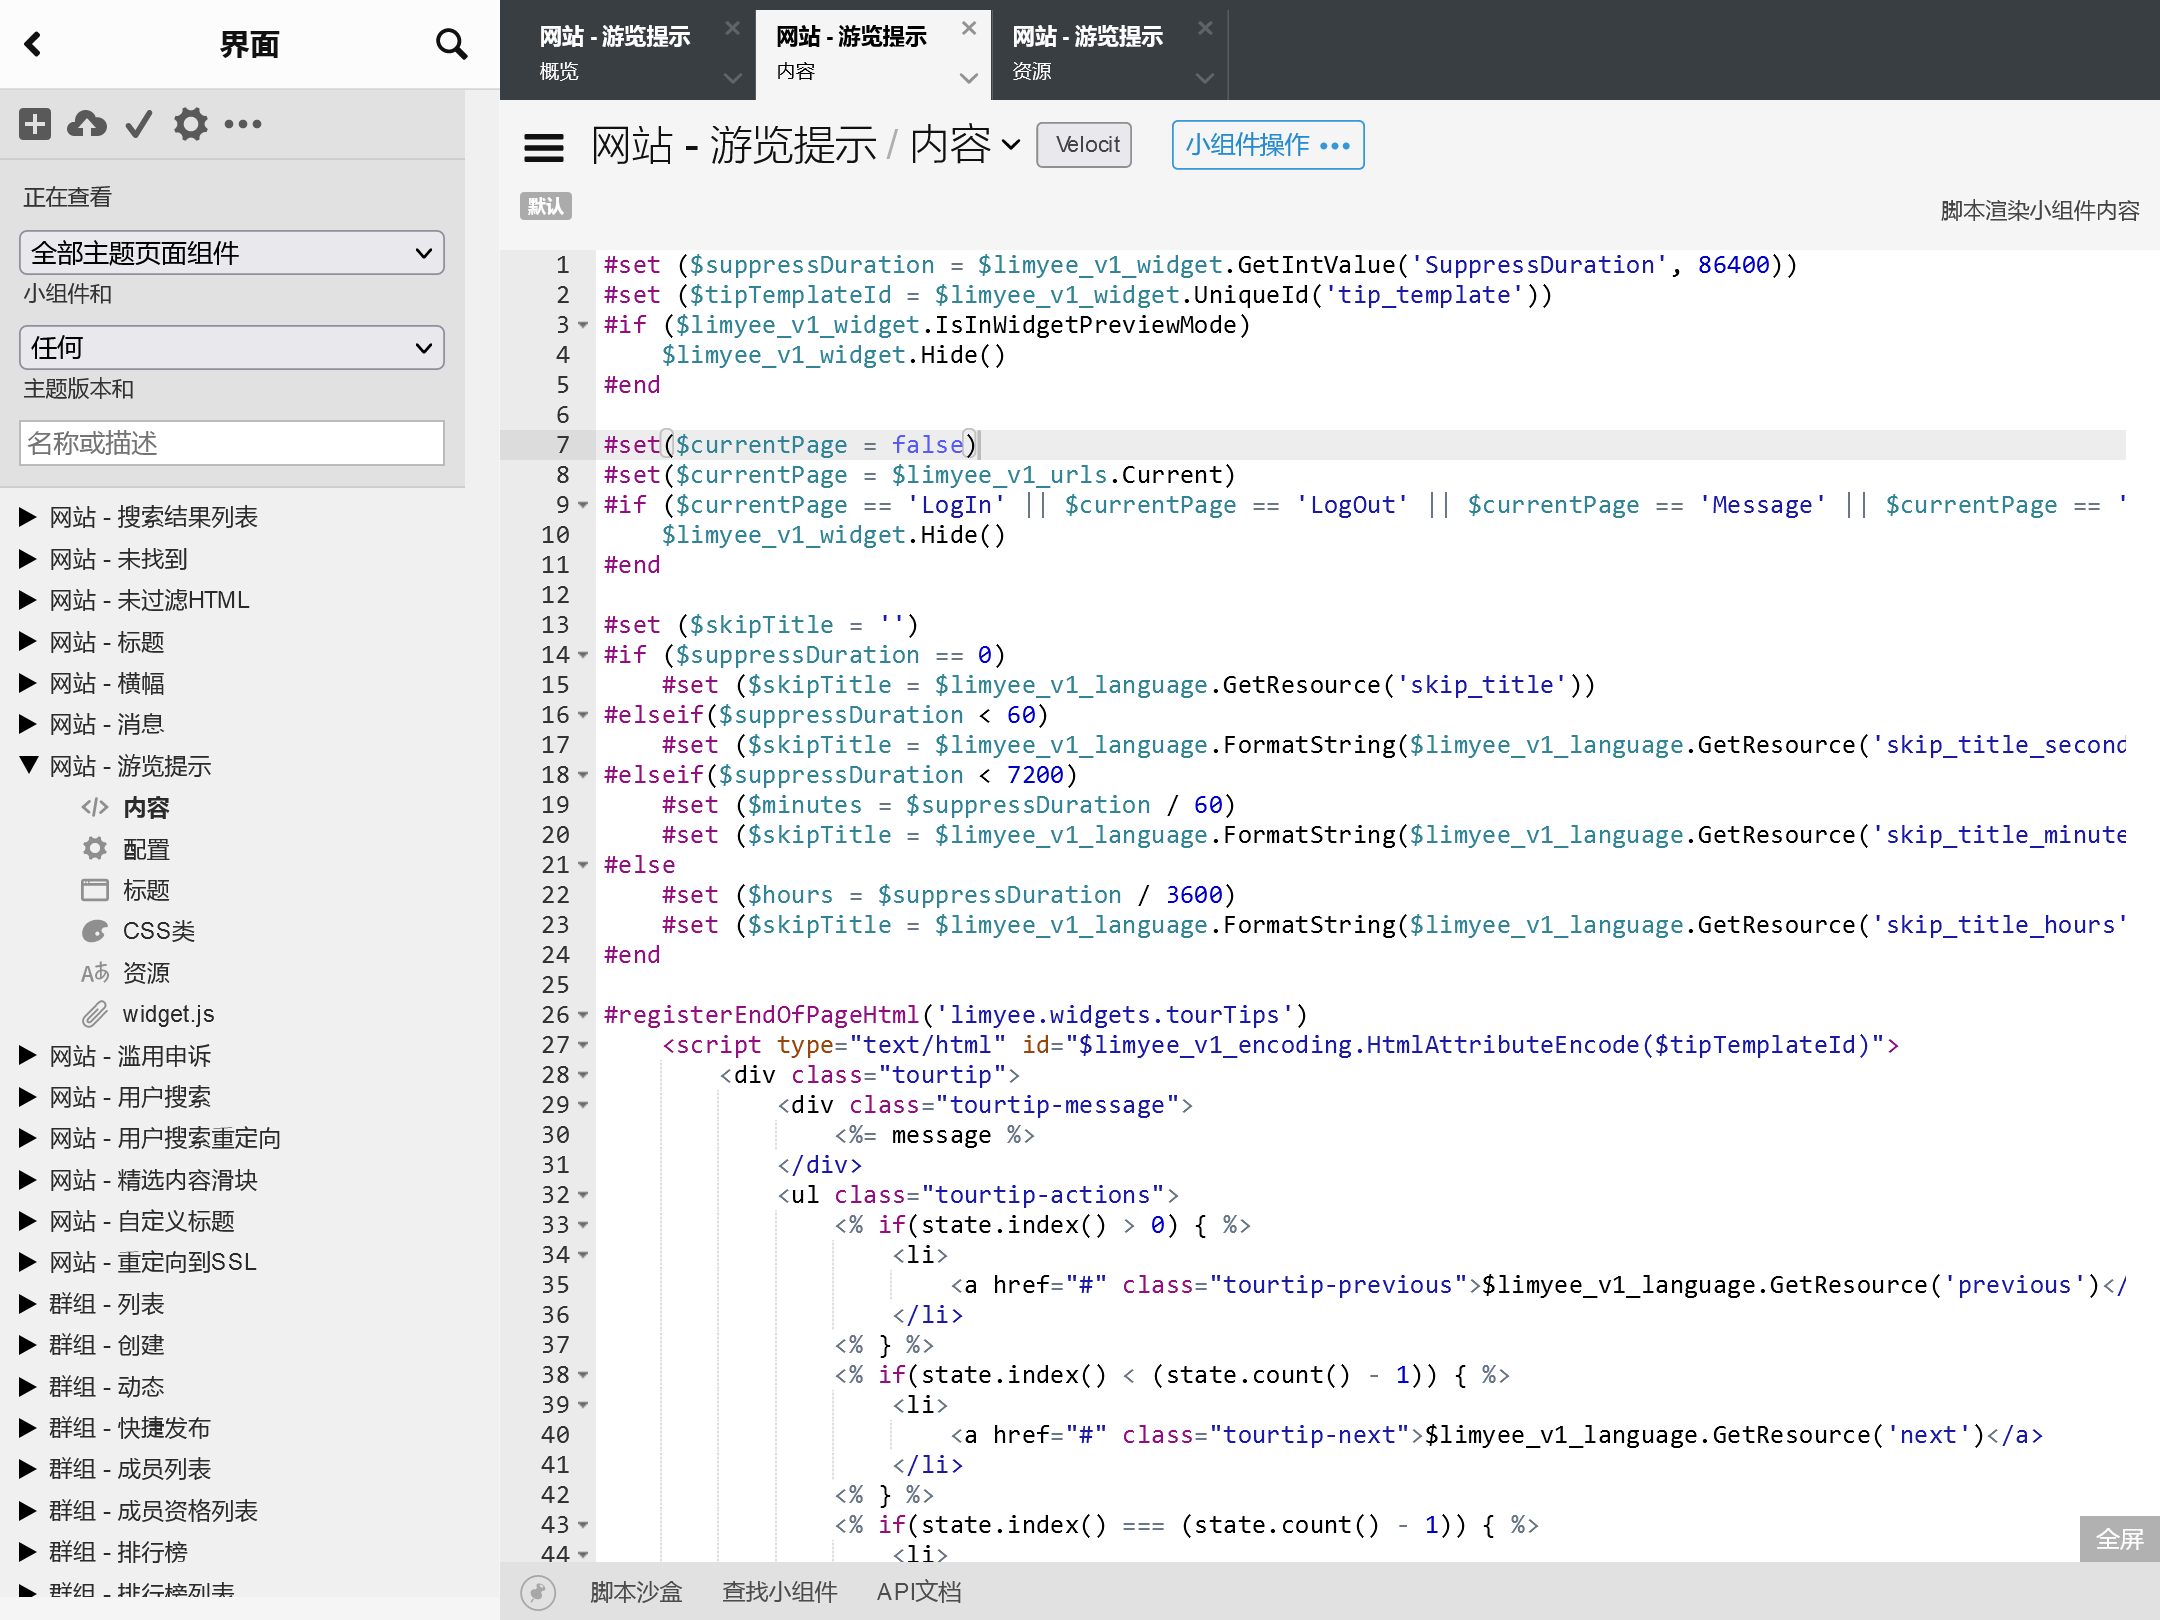The image size is (2160, 1620).
Task: Click the script sandbox icon at bottom
Action: point(538,1591)
